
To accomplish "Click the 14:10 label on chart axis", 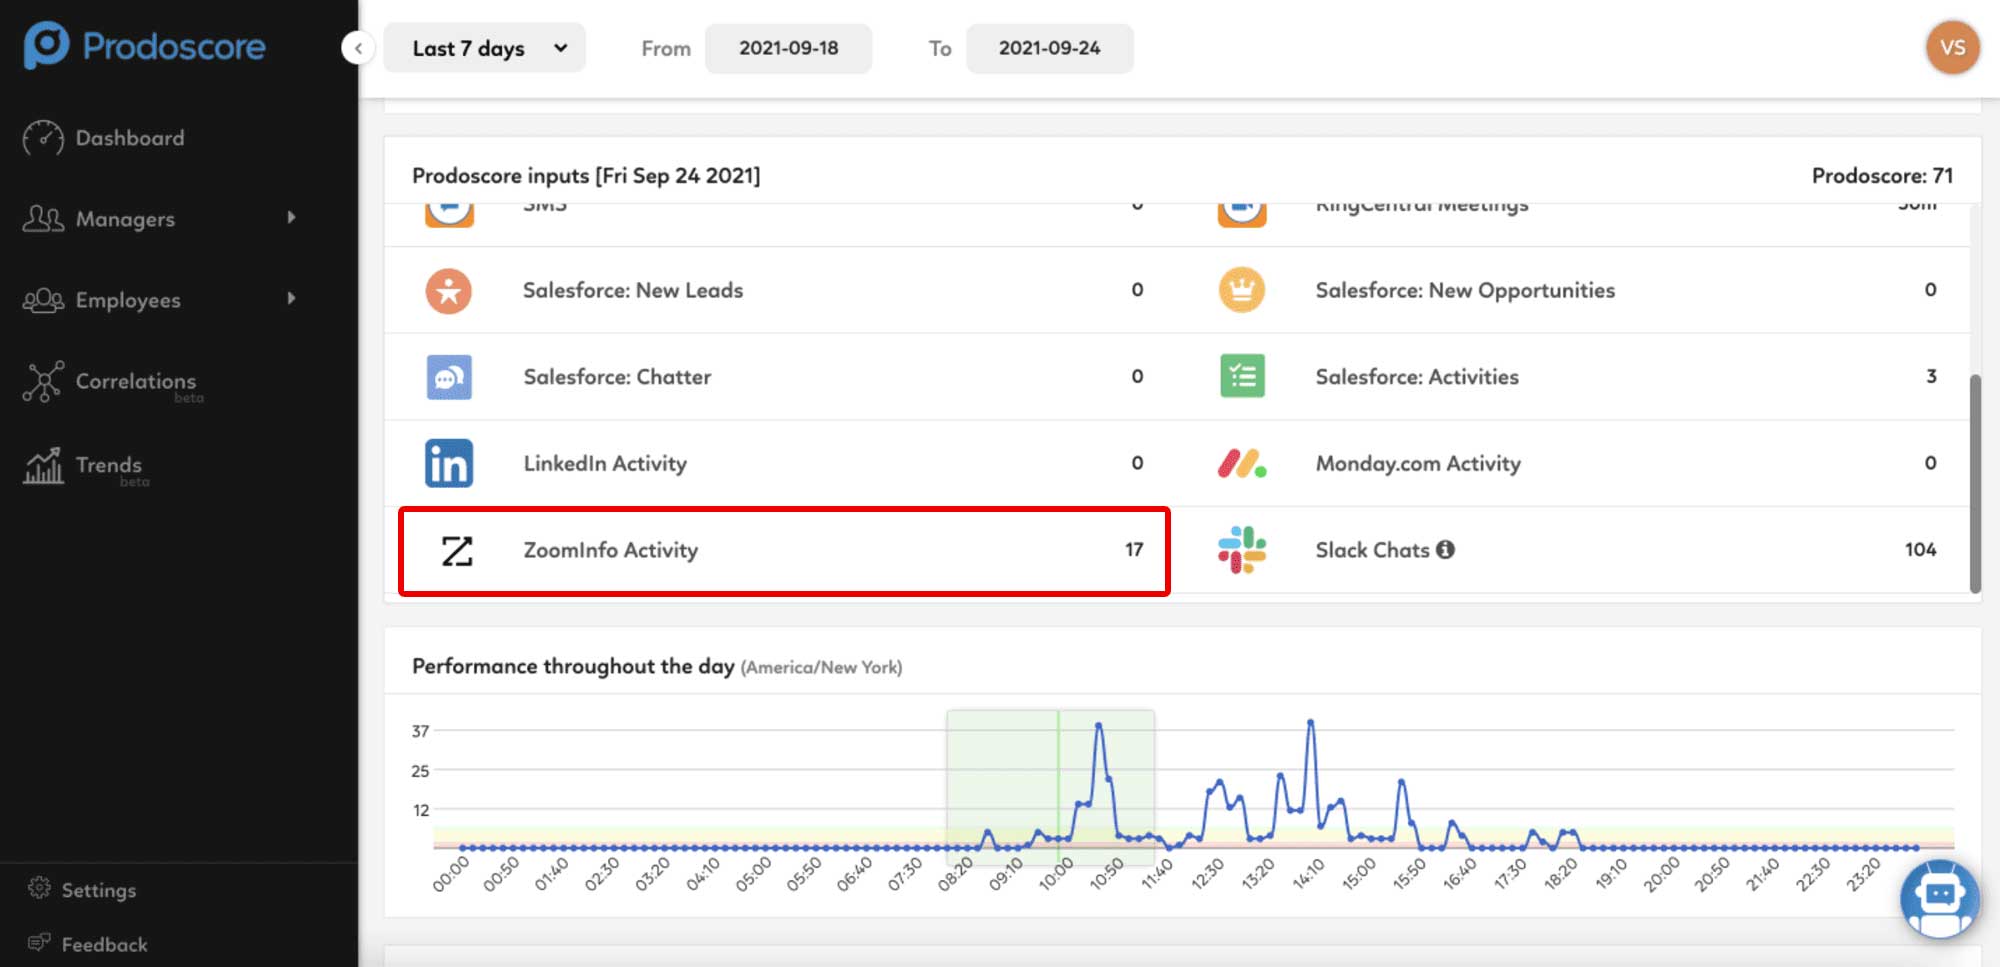I will click(1308, 874).
